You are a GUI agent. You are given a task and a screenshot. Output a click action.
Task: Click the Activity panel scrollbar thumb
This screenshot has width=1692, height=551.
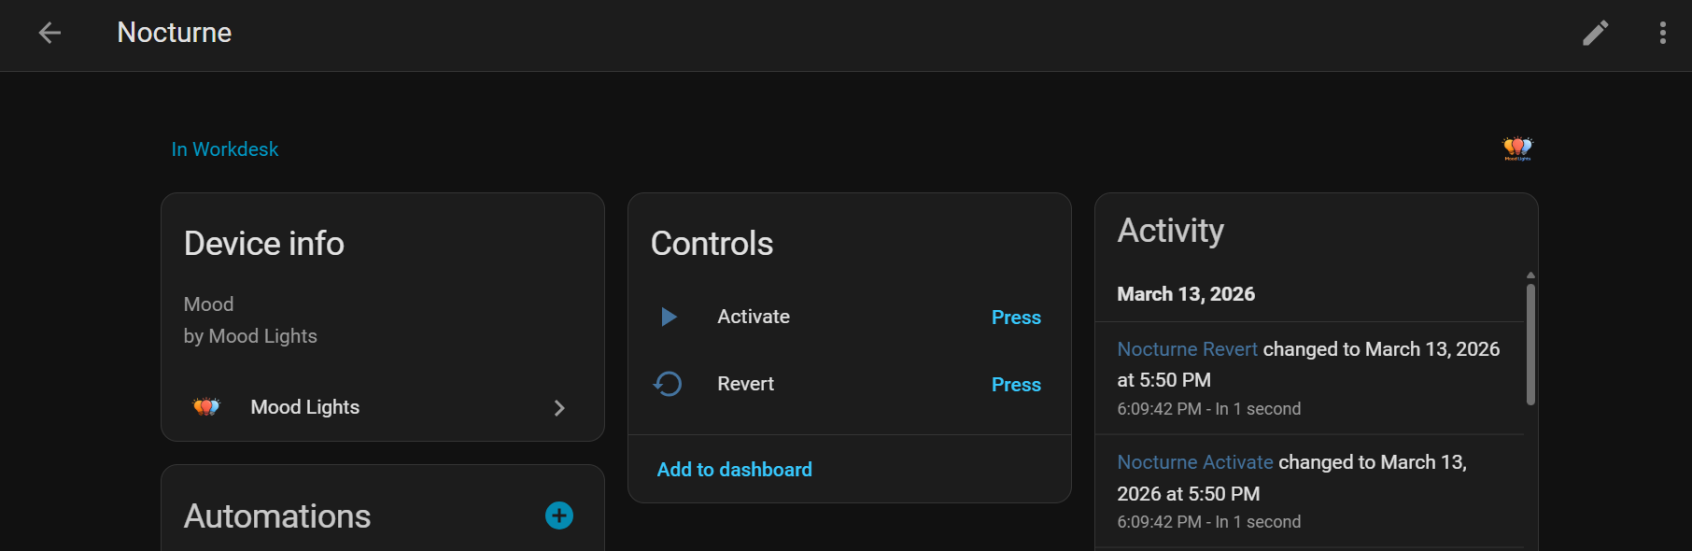1530,344
